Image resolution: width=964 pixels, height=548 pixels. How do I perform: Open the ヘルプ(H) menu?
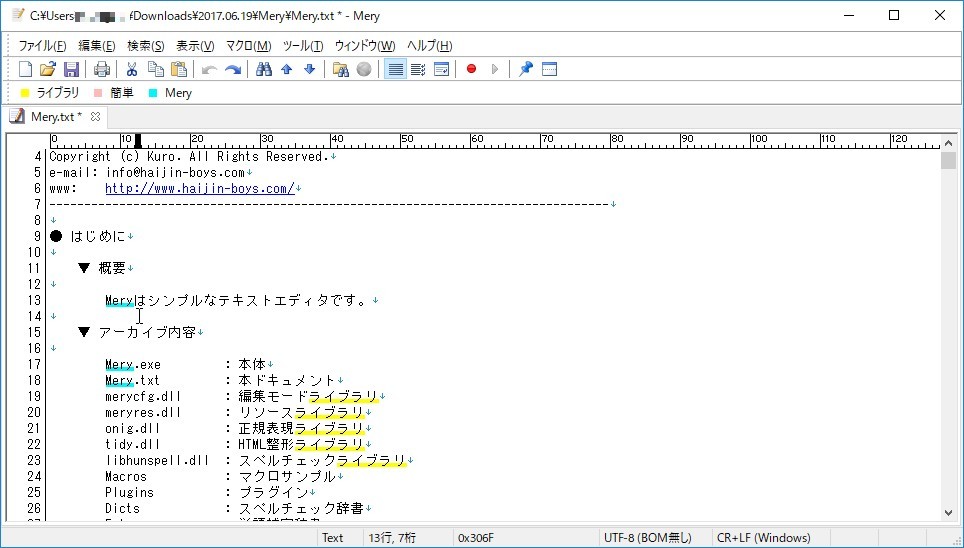[430, 46]
